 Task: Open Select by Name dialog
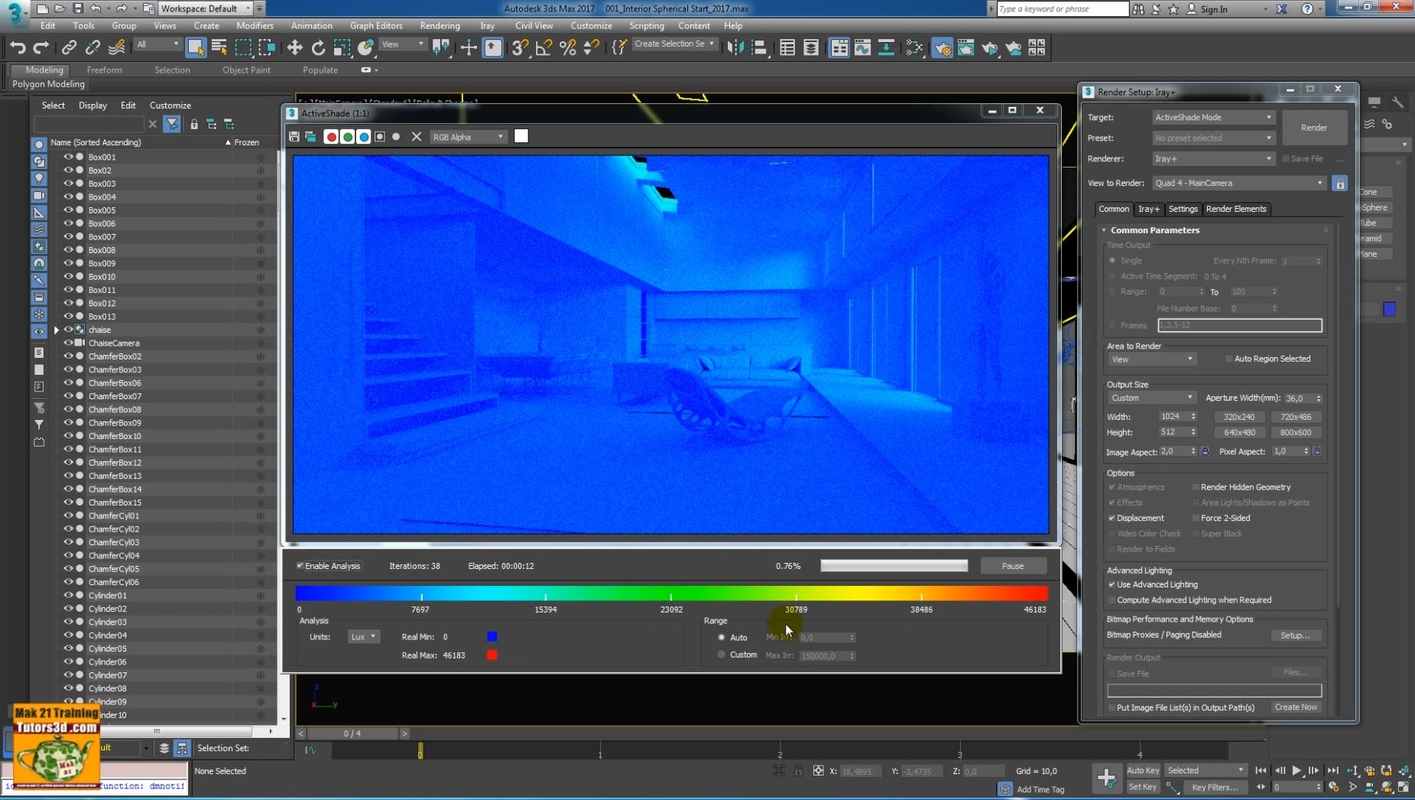coord(219,47)
